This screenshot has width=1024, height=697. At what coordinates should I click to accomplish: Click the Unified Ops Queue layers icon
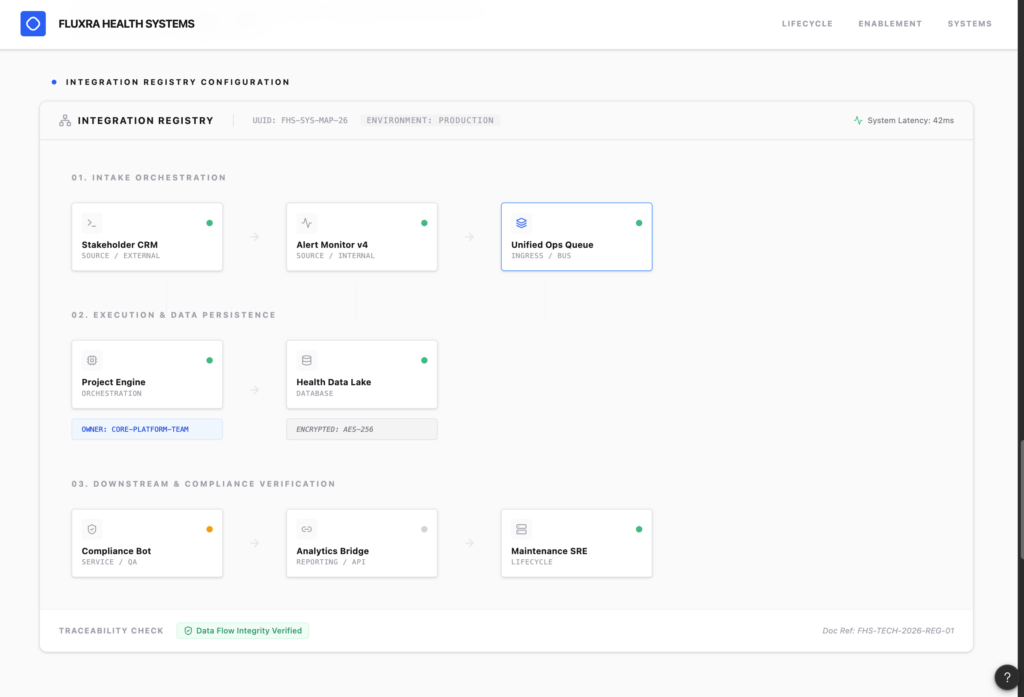point(521,223)
